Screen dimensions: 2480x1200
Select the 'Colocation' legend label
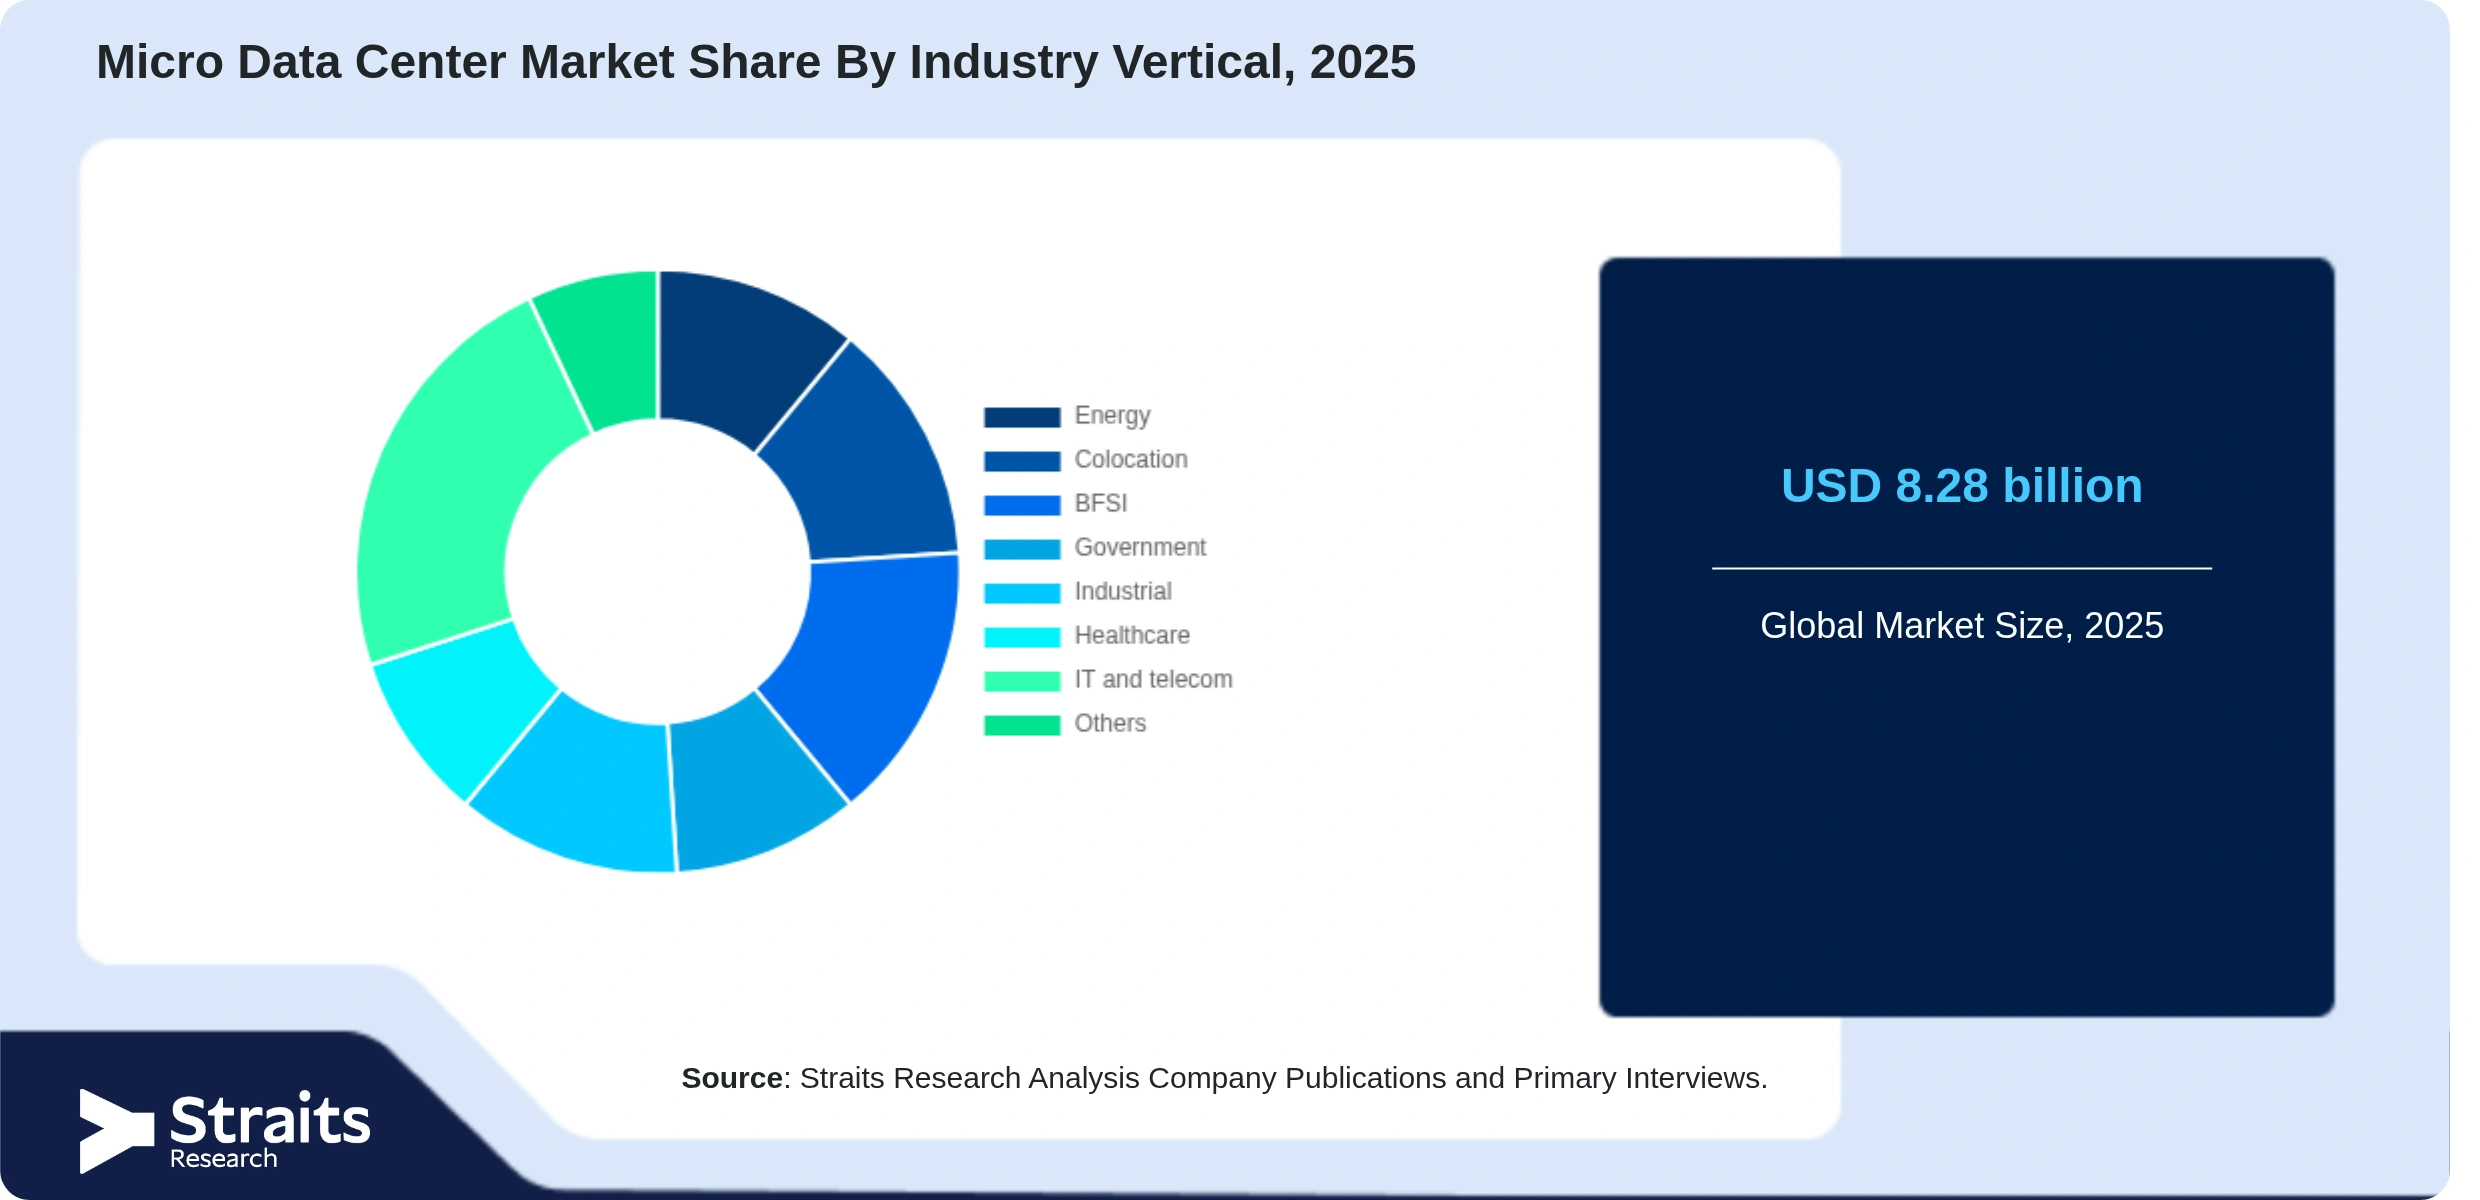tap(1131, 459)
